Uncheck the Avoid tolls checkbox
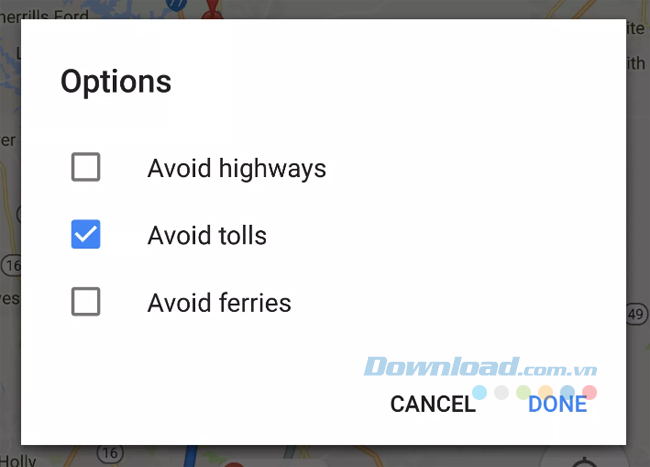Viewport: 650px width, 467px height. pos(86,236)
